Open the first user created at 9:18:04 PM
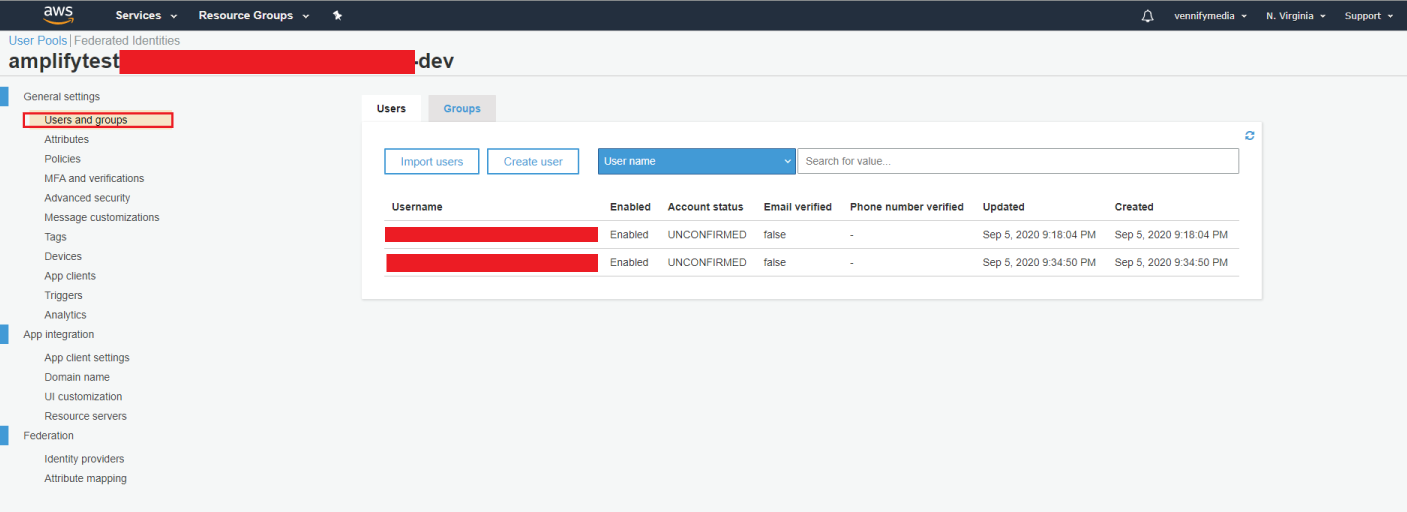Screen dimensions: 1407x512 click(491, 235)
